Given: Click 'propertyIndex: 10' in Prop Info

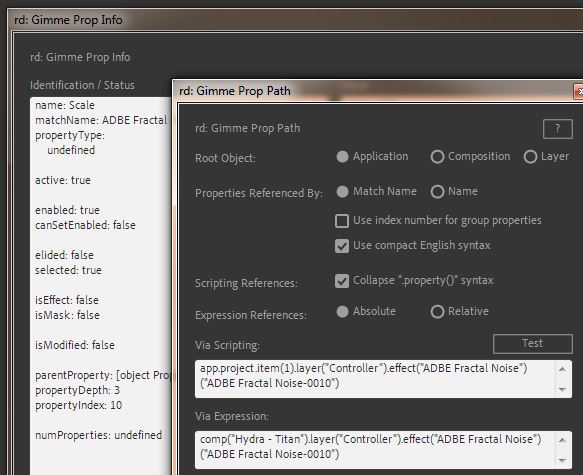Looking at the screenshot, I should pyautogui.click(x=78, y=405).
